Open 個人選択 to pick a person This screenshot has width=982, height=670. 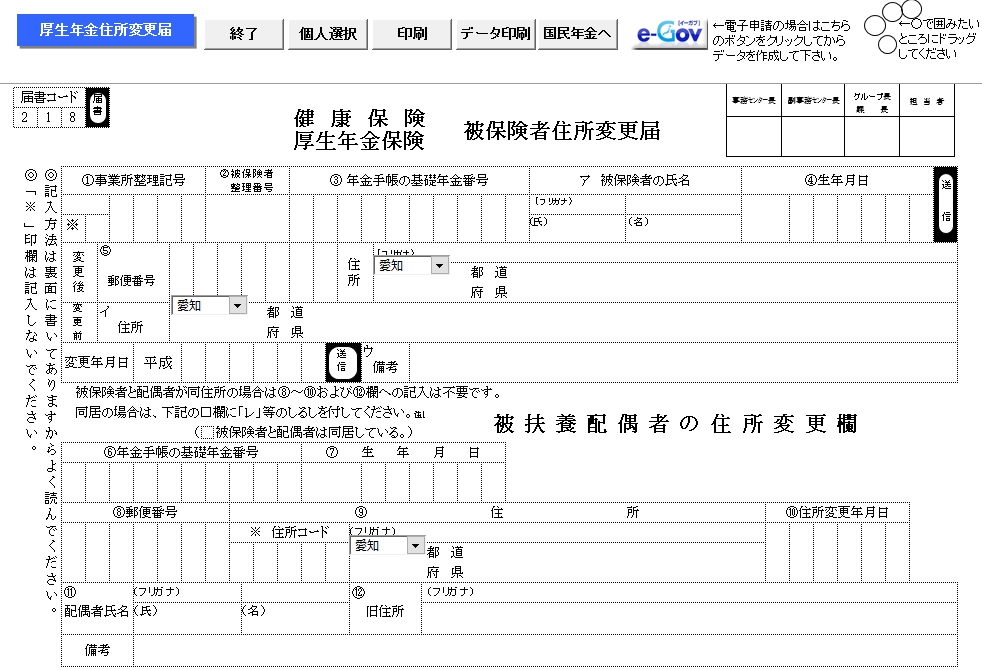pos(328,34)
